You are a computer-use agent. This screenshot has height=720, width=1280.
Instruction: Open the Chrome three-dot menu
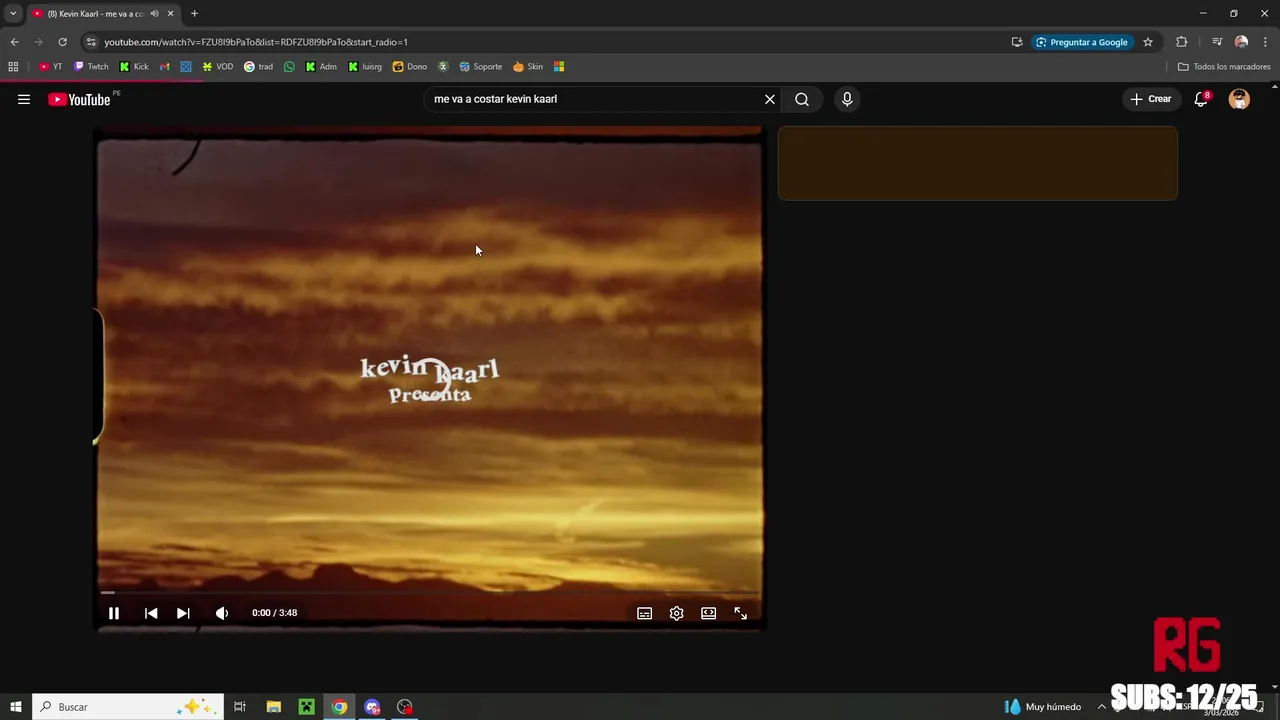(1265, 42)
